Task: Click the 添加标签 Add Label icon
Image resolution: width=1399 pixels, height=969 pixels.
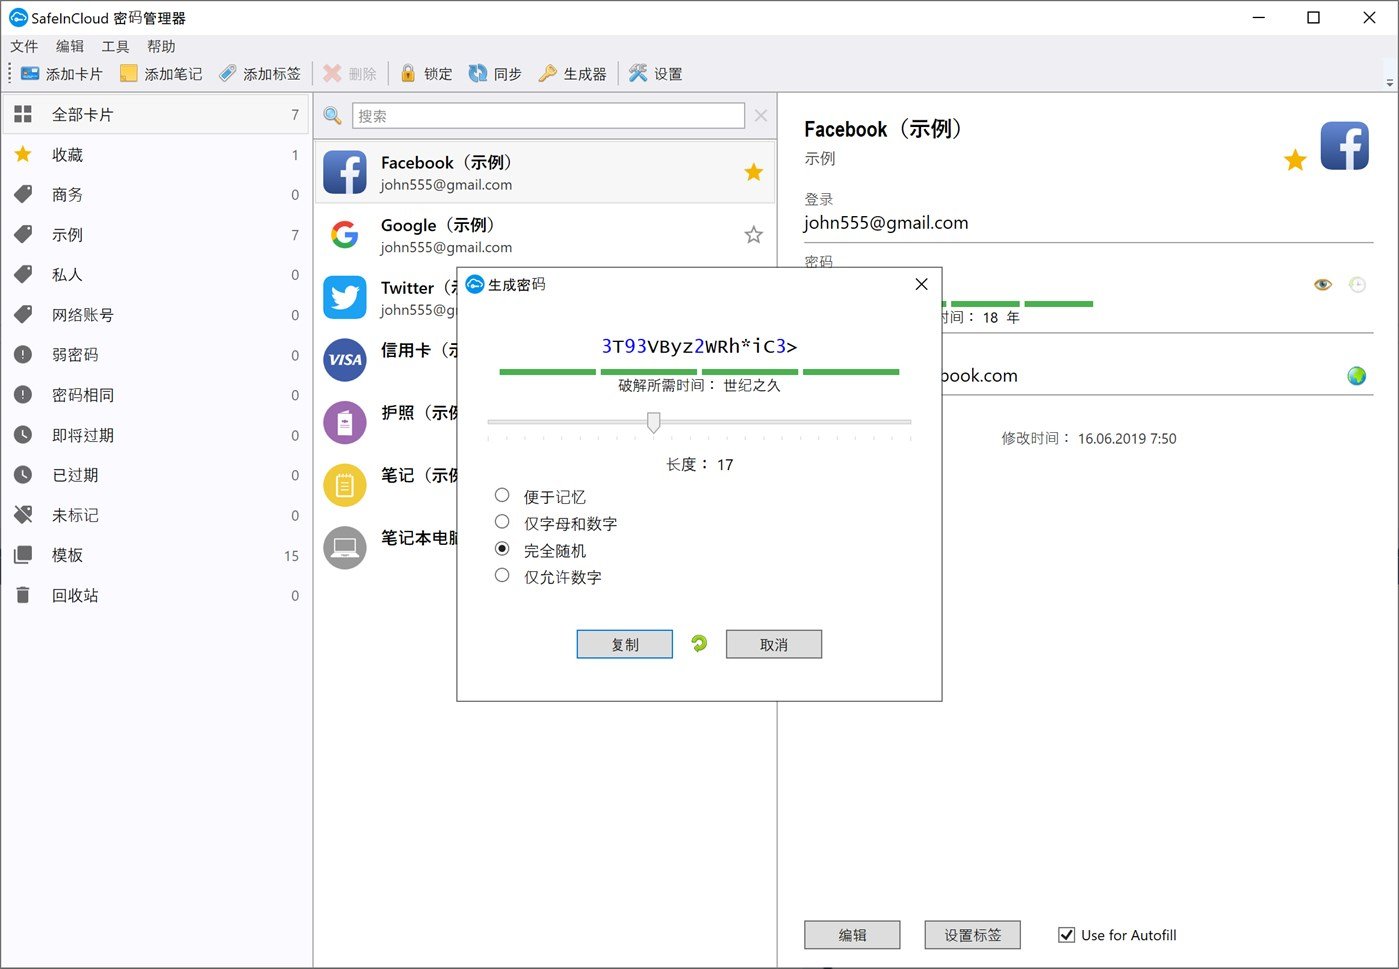Action: [229, 73]
